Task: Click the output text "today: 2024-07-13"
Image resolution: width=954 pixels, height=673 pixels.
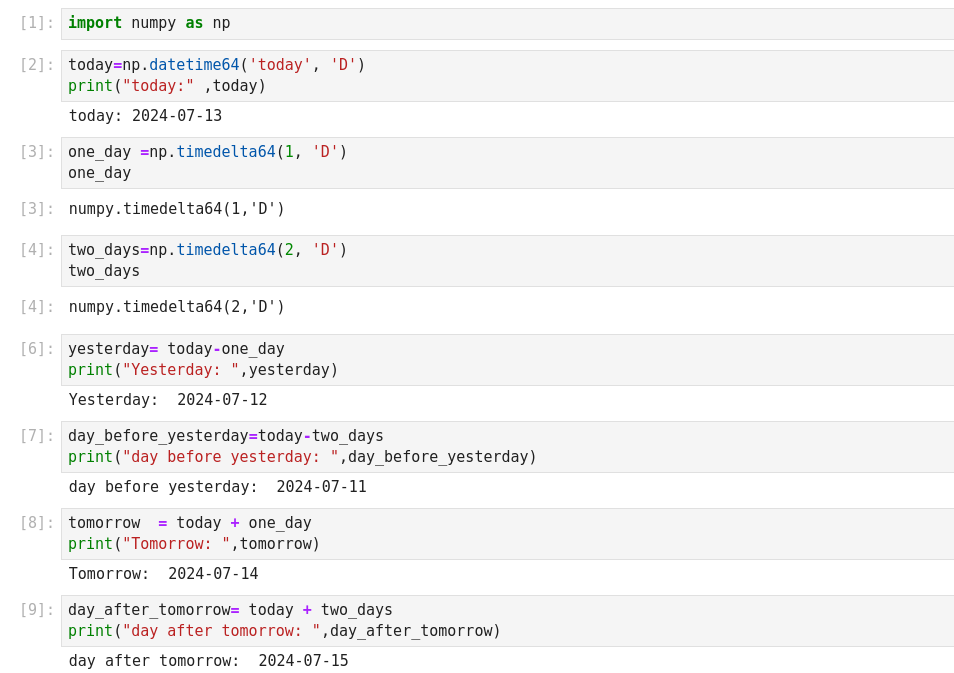Action: (145, 116)
